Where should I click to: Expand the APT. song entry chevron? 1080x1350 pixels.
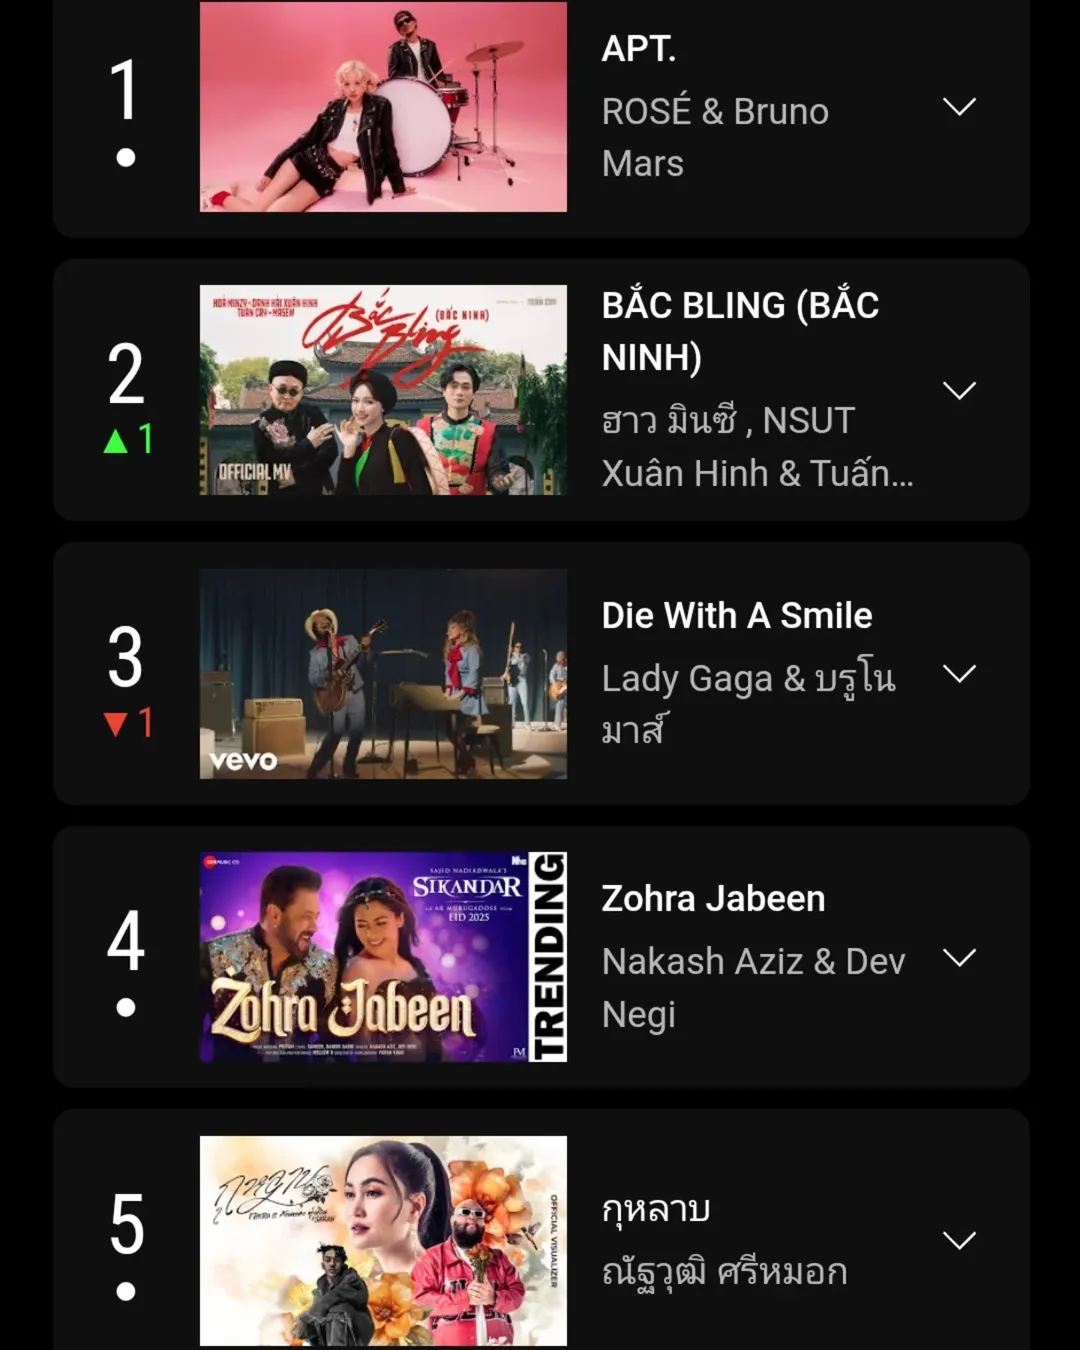coord(959,107)
